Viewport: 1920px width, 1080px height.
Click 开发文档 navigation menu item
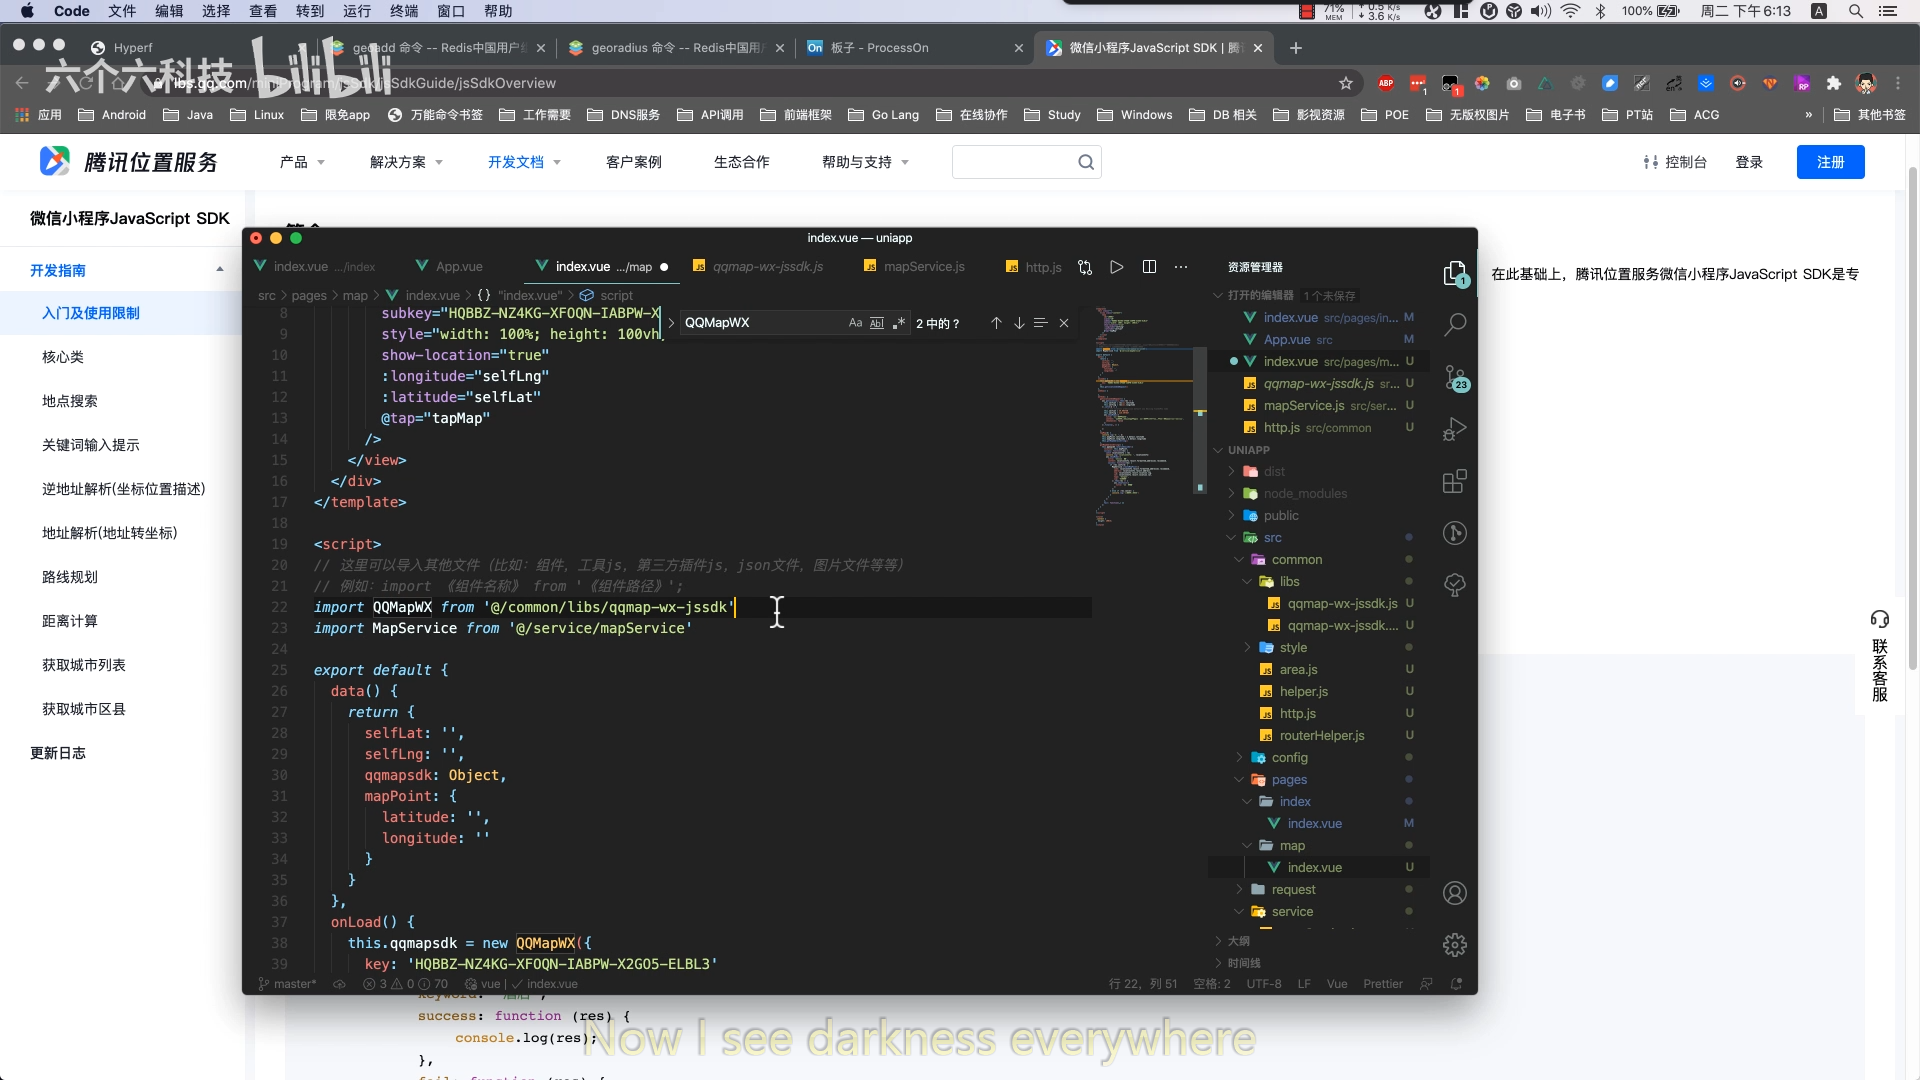[514, 161]
